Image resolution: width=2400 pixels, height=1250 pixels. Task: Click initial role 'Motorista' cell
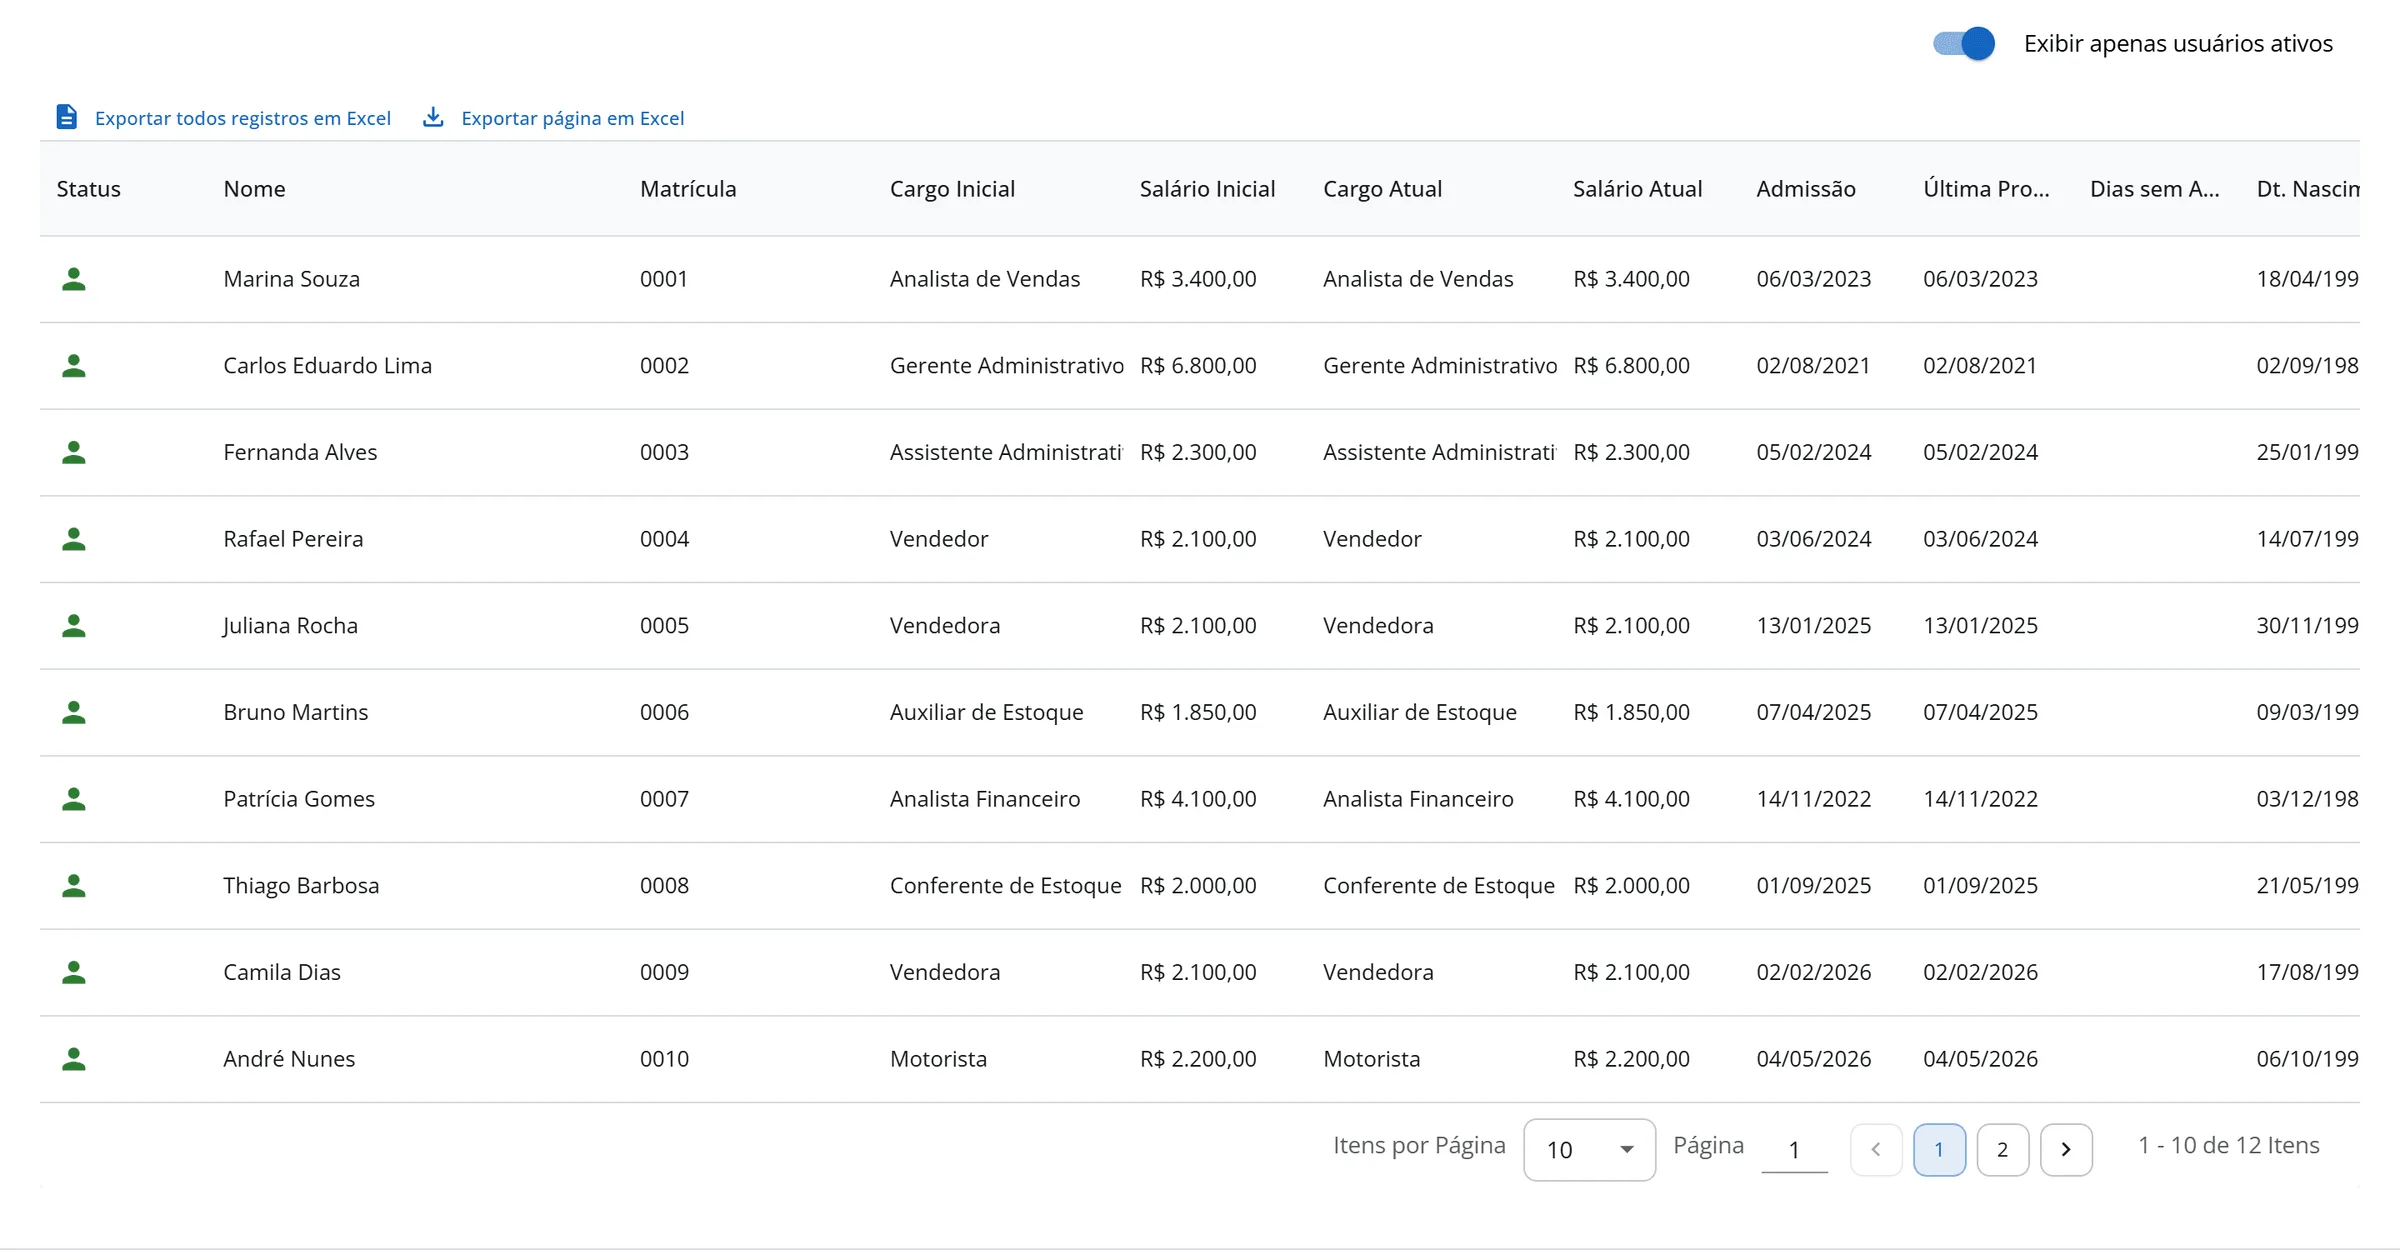pyautogui.click(x=938, y=1059)
